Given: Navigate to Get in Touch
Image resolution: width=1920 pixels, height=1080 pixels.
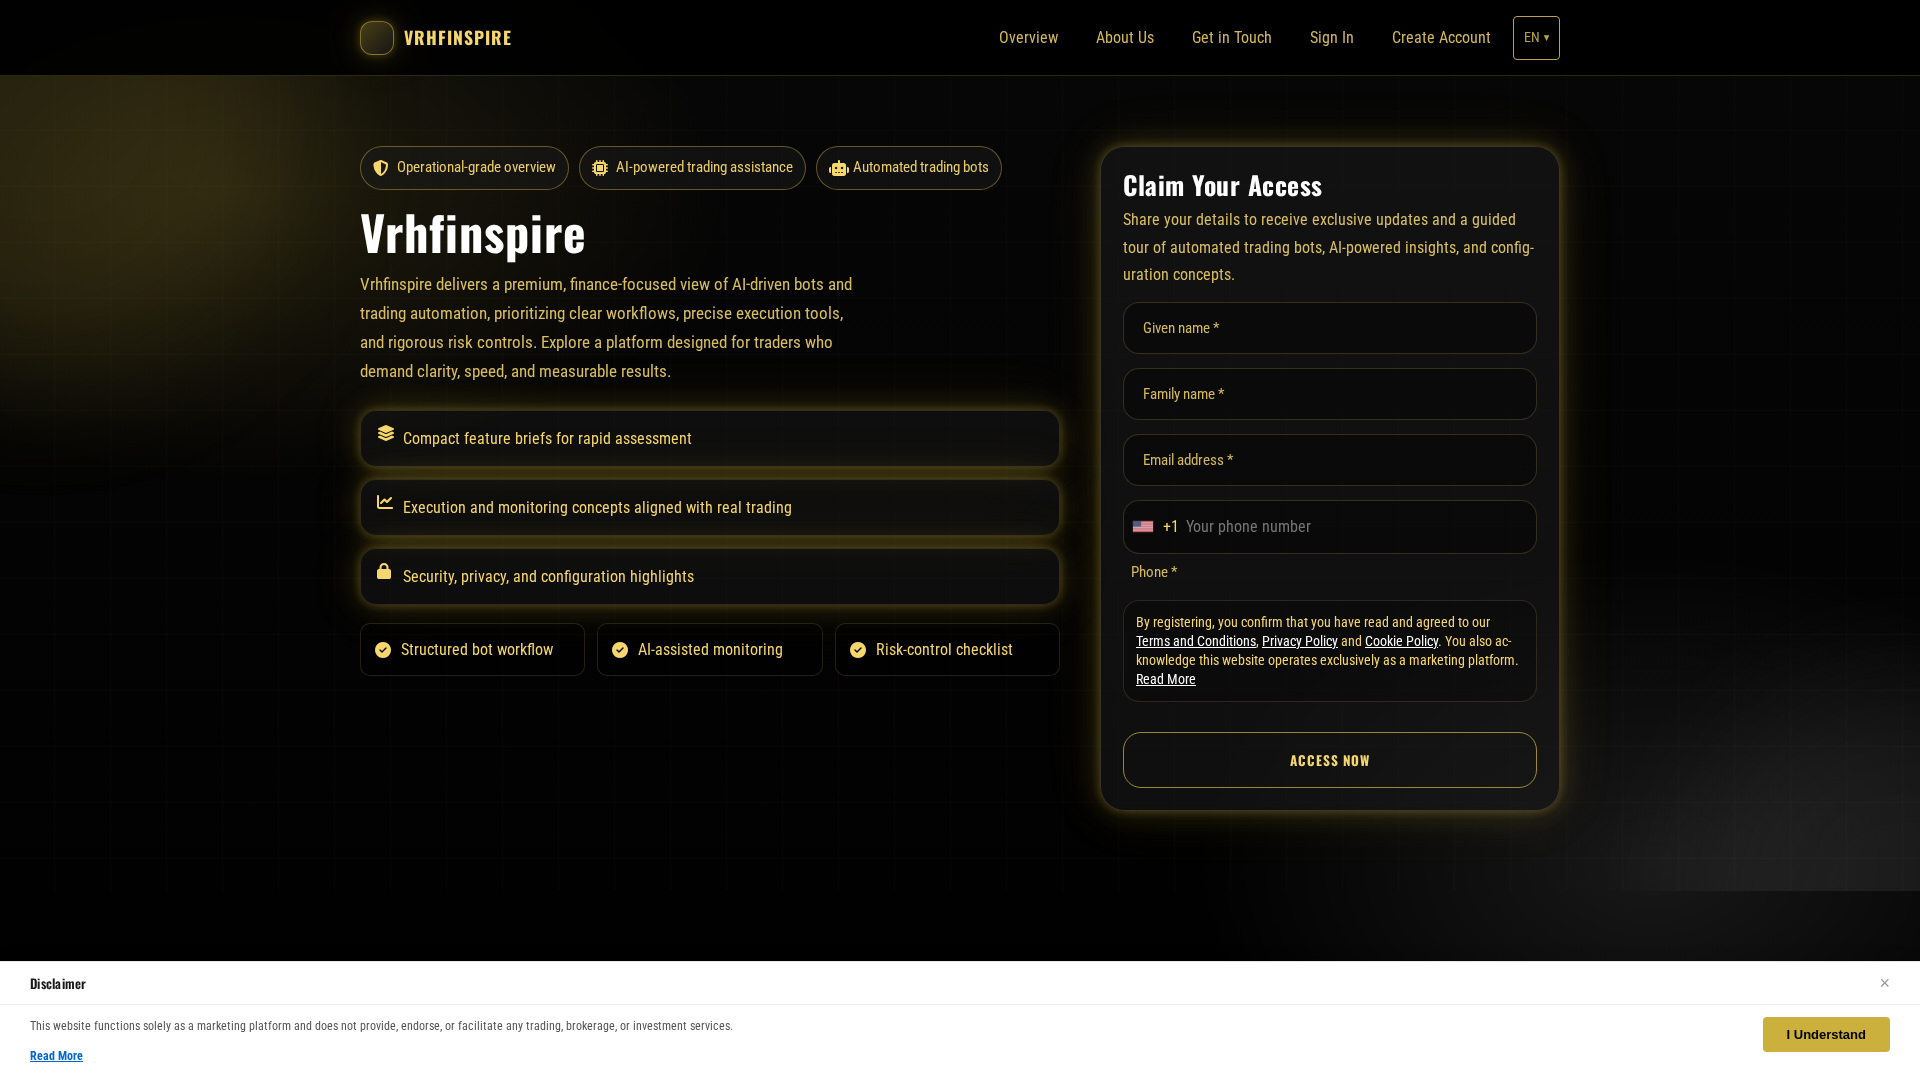Looking at the screenshot, I should (1232, 38).
